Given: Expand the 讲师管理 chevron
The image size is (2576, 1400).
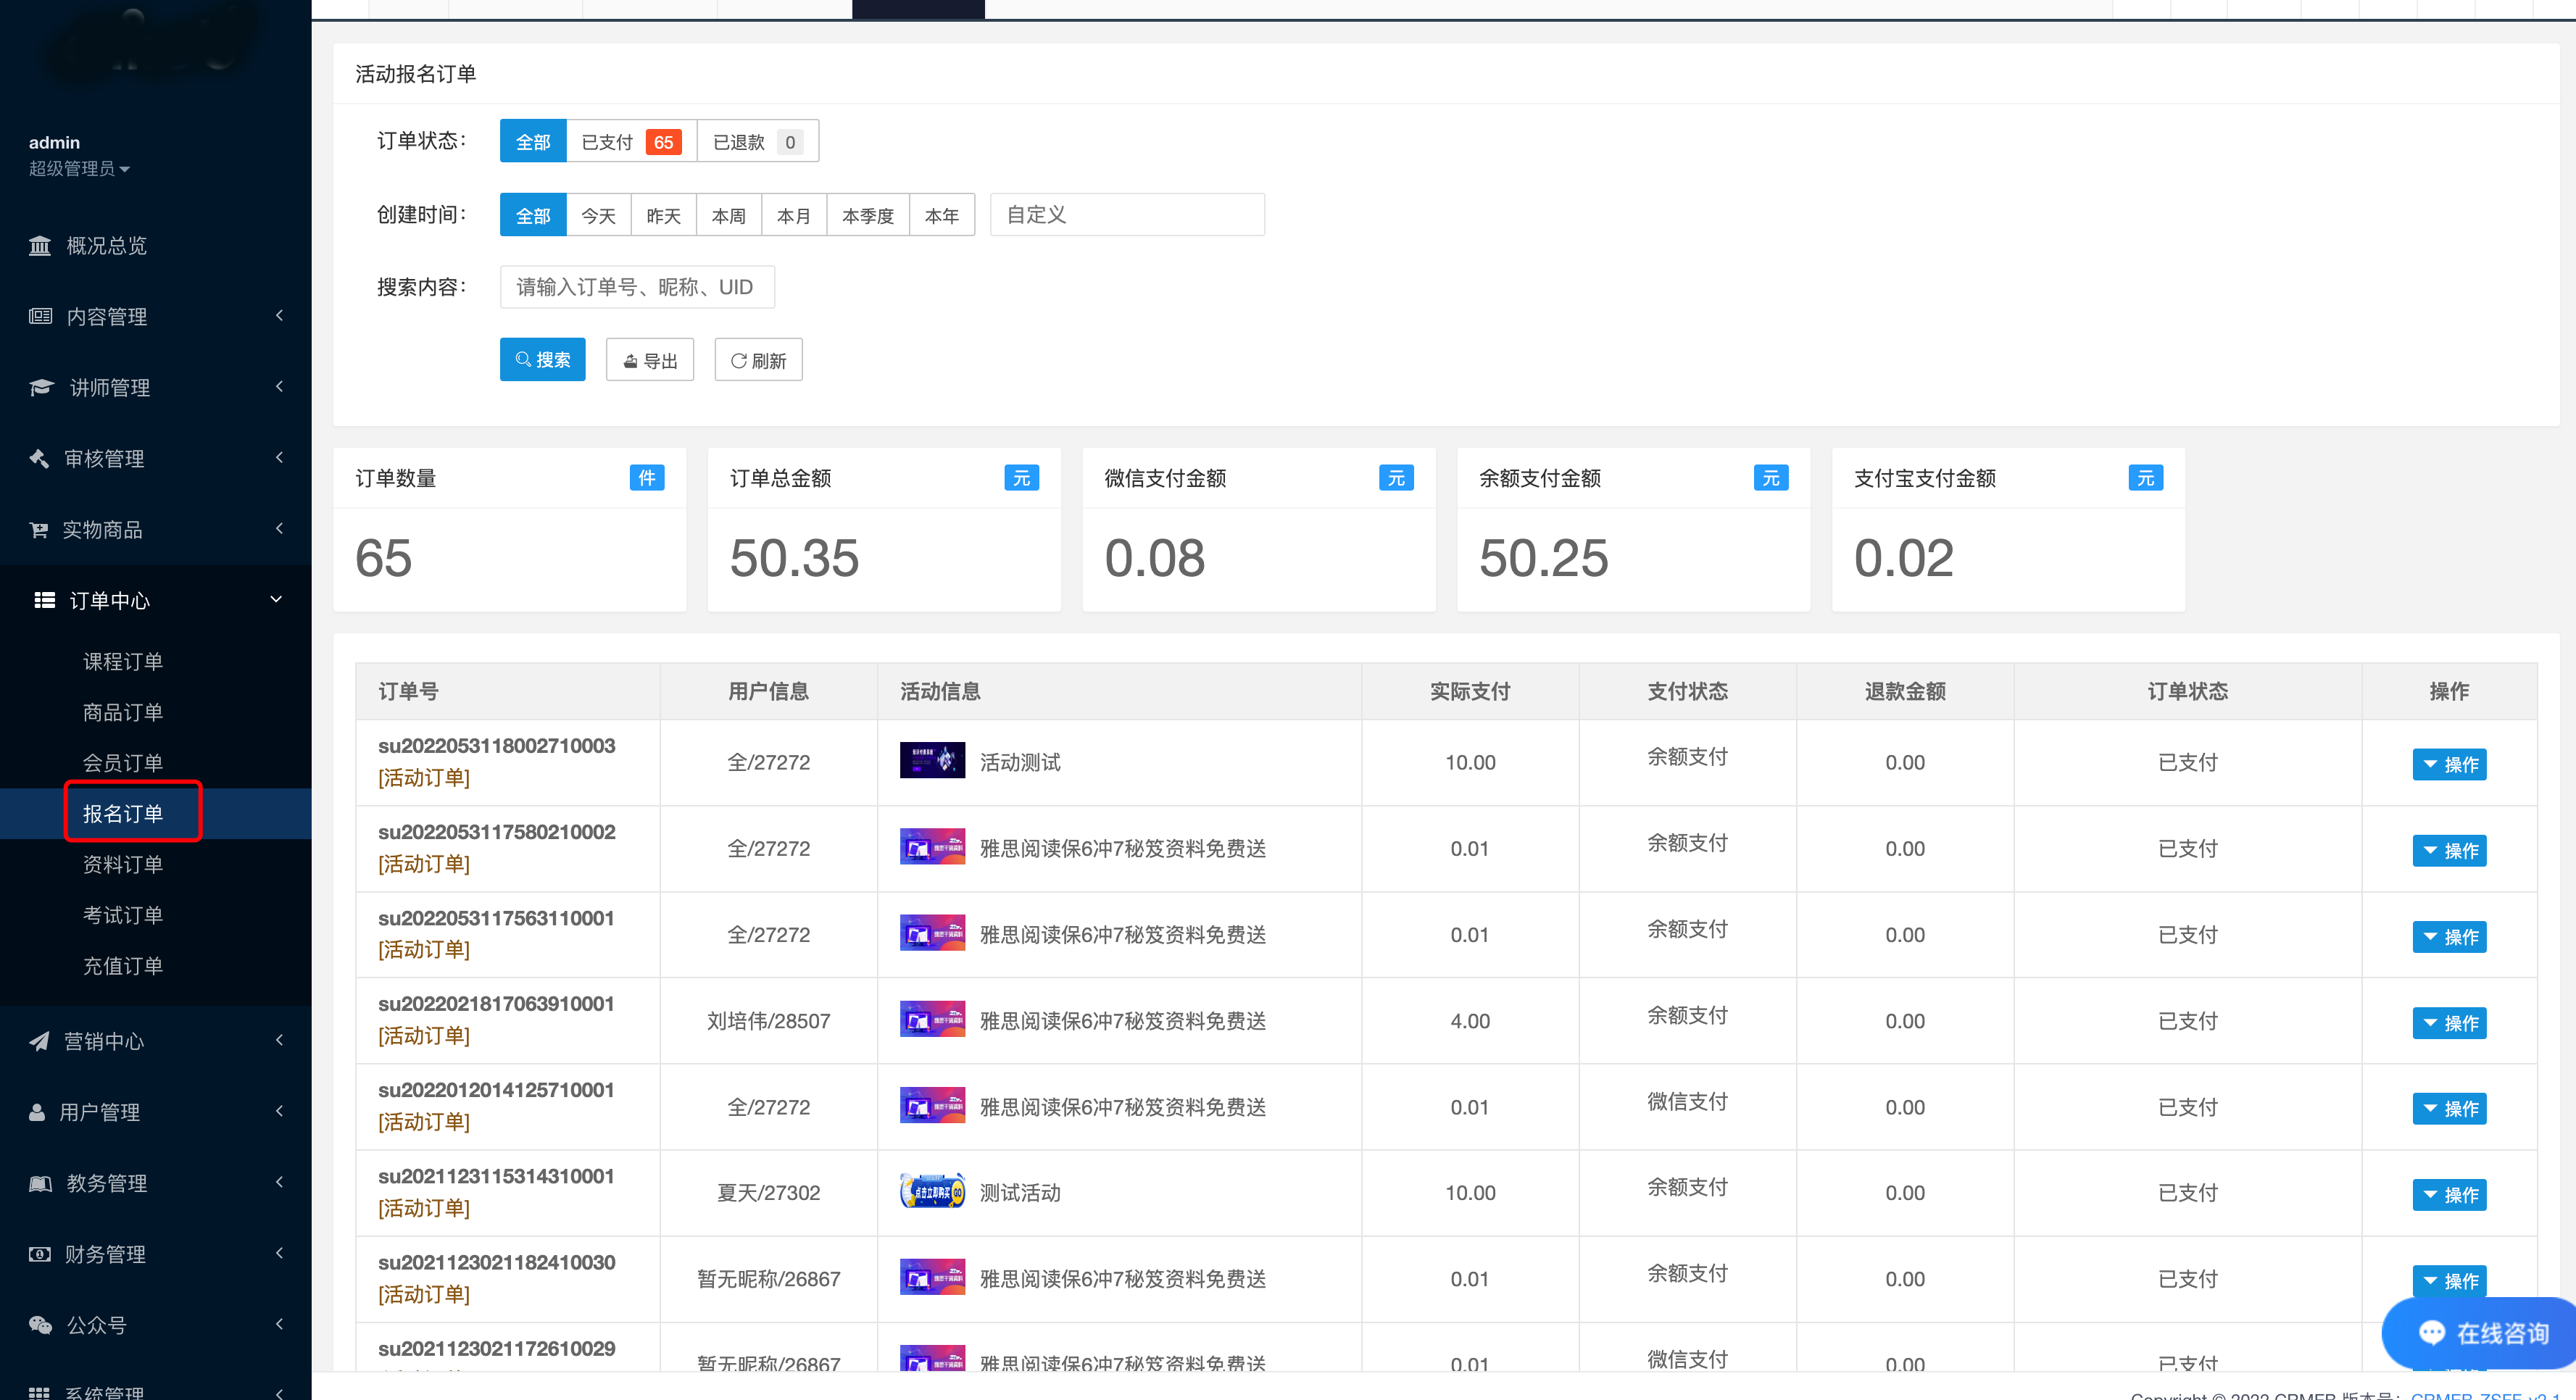Looking at the screenshot, I should [279, 386].
